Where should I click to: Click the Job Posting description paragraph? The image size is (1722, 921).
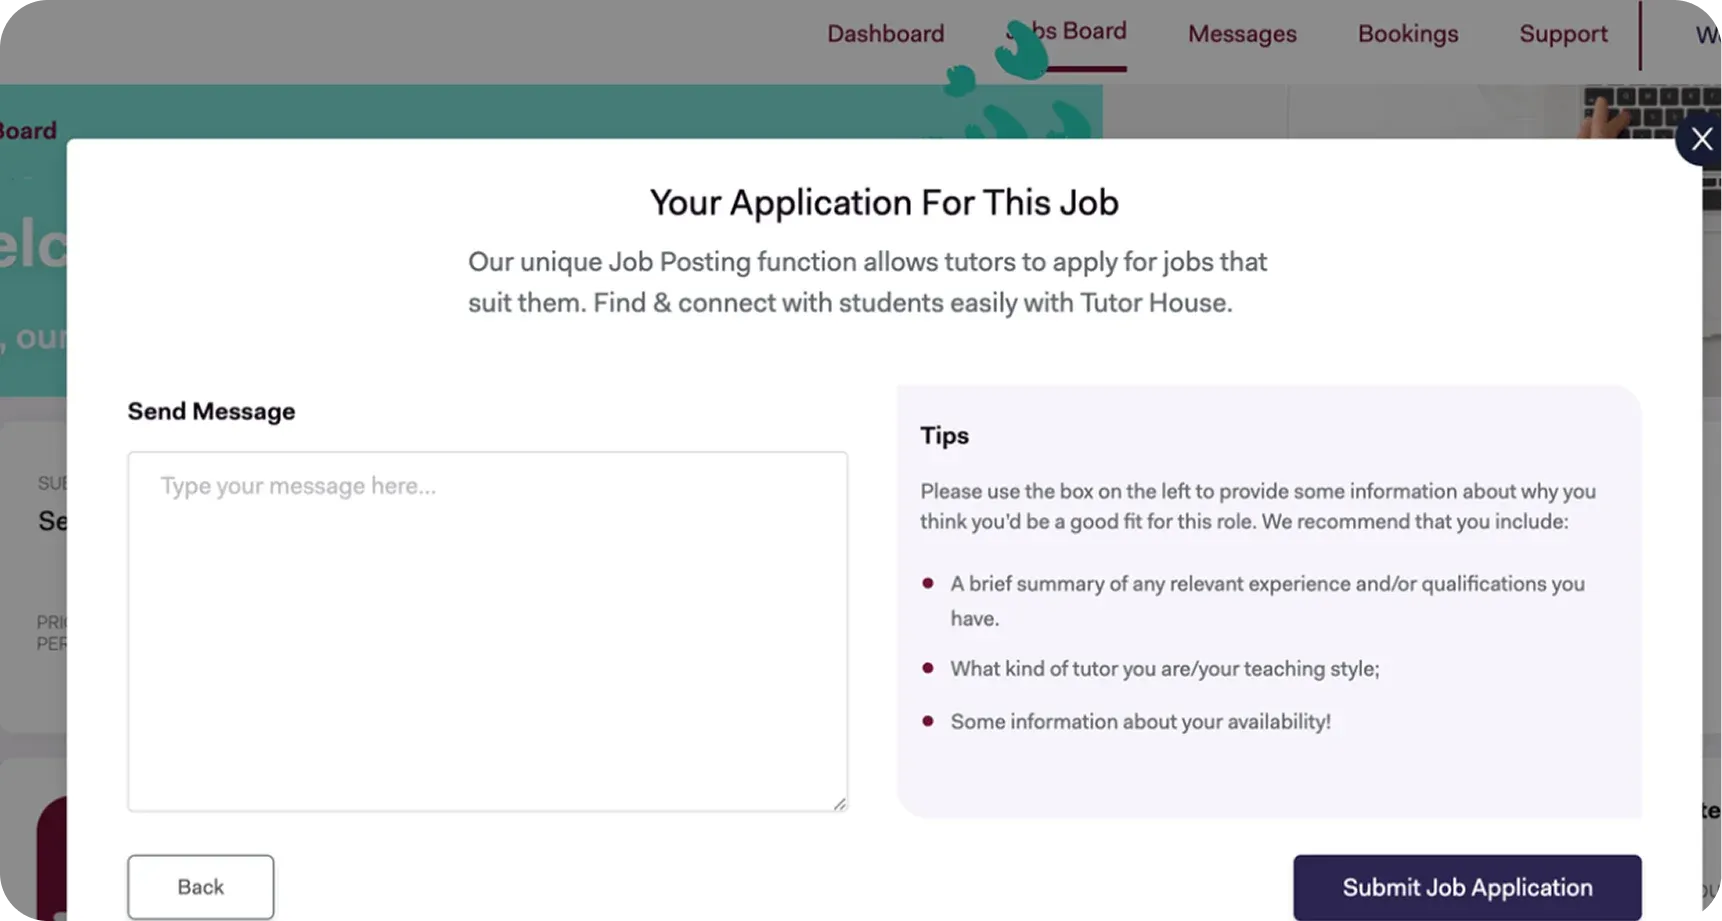point(867,282)
